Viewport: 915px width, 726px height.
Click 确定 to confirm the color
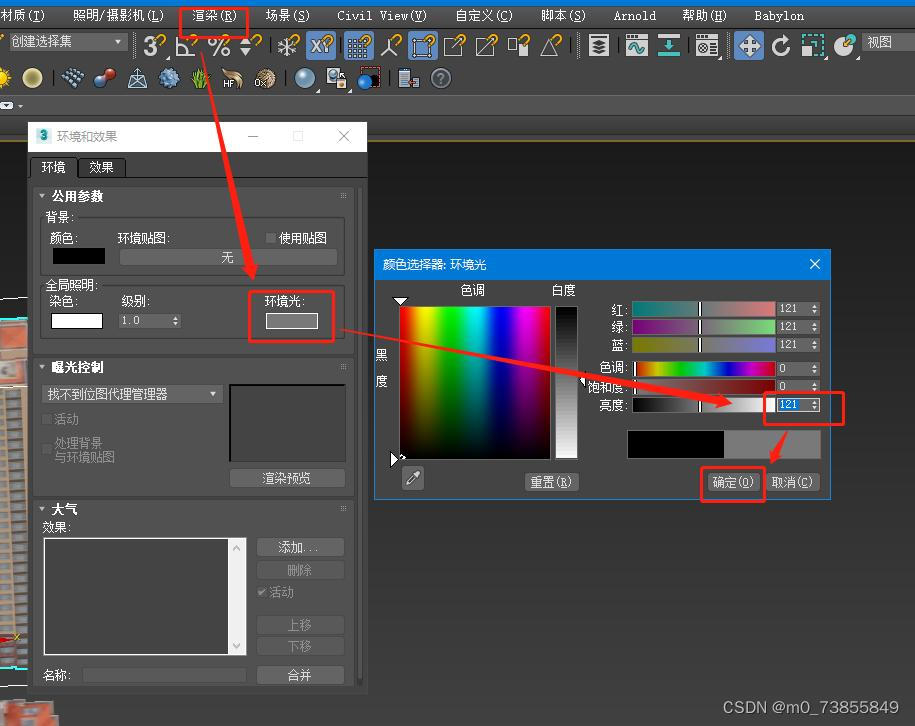point(732,482)
